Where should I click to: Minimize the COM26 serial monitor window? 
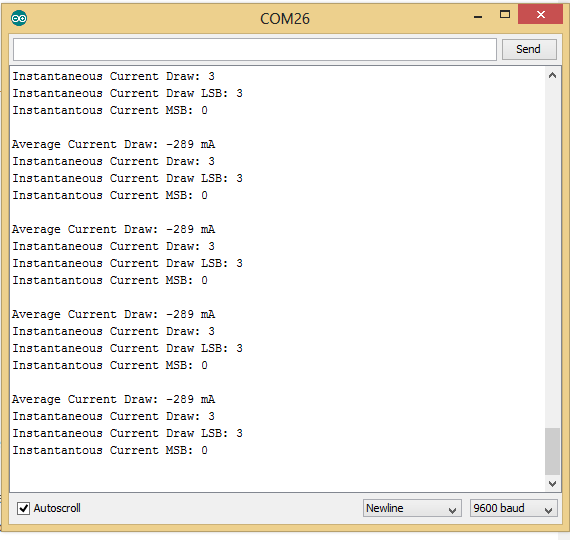pos(478,16)
